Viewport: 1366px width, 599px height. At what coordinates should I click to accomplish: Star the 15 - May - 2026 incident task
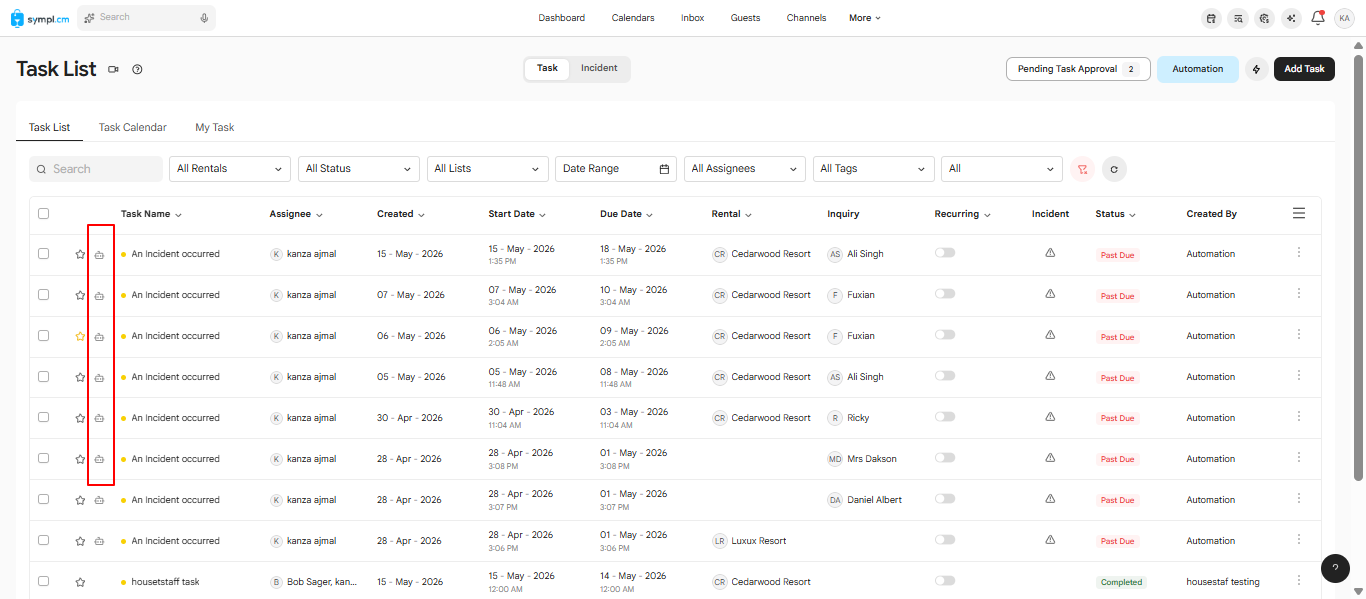click(80, 255)
